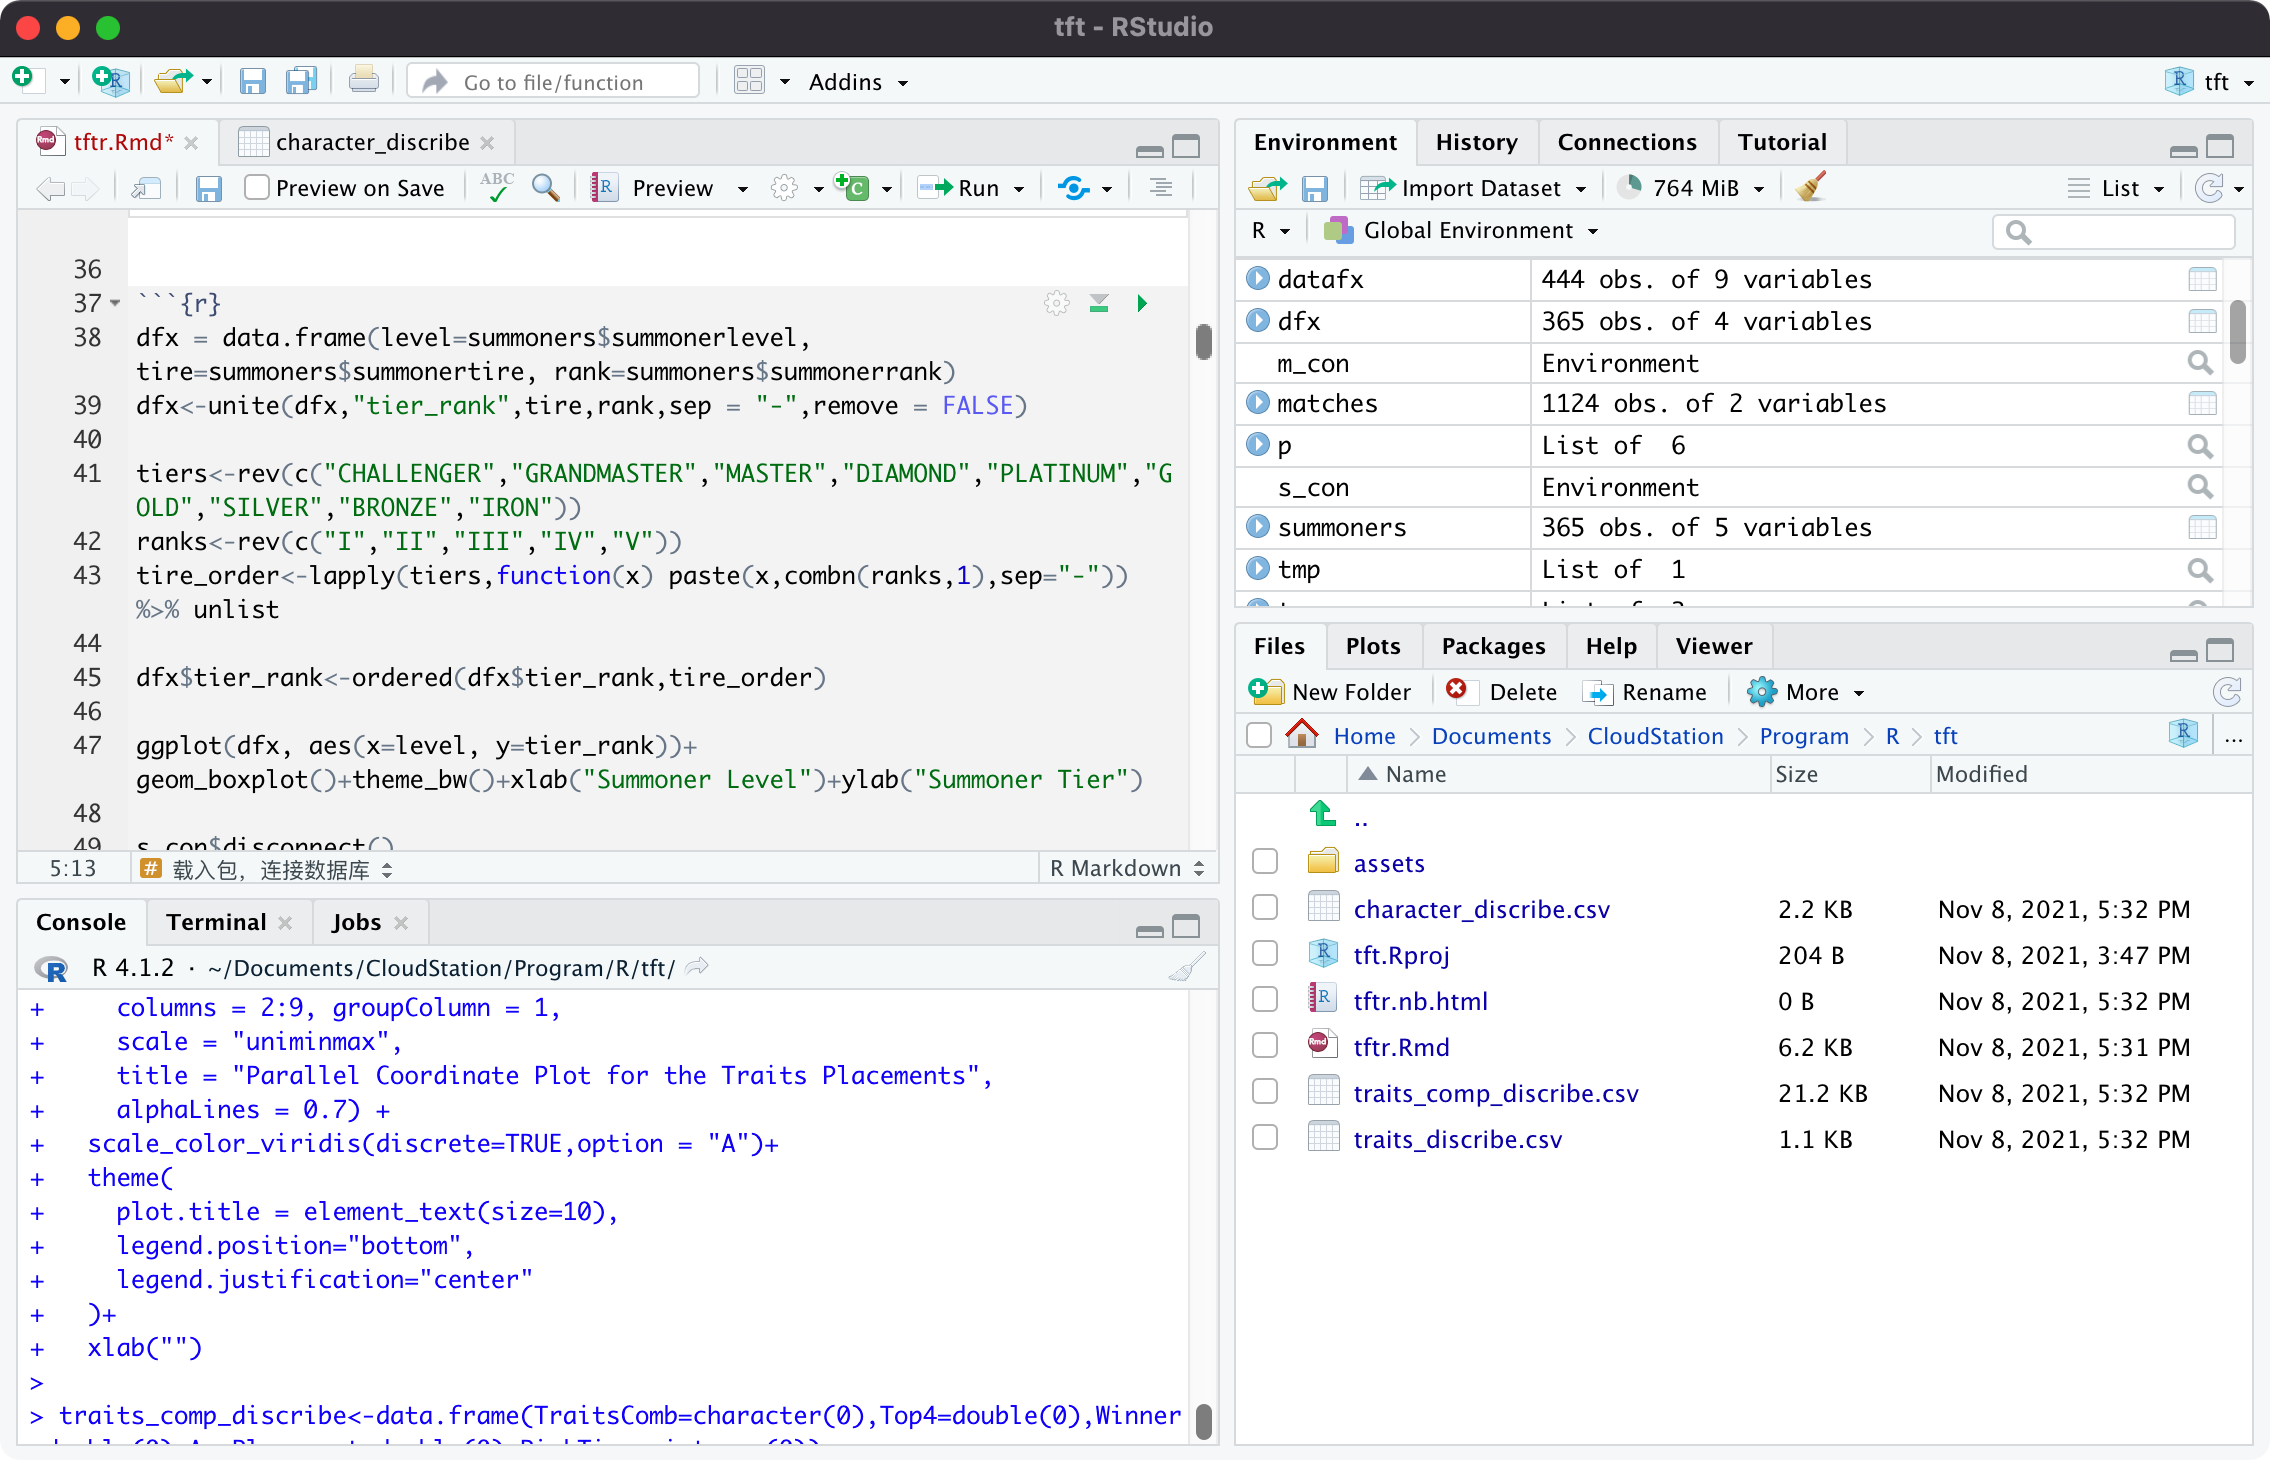
Task: Load workspace in Environment pane
Action: pyautogui.click(x=1268, y=187)
